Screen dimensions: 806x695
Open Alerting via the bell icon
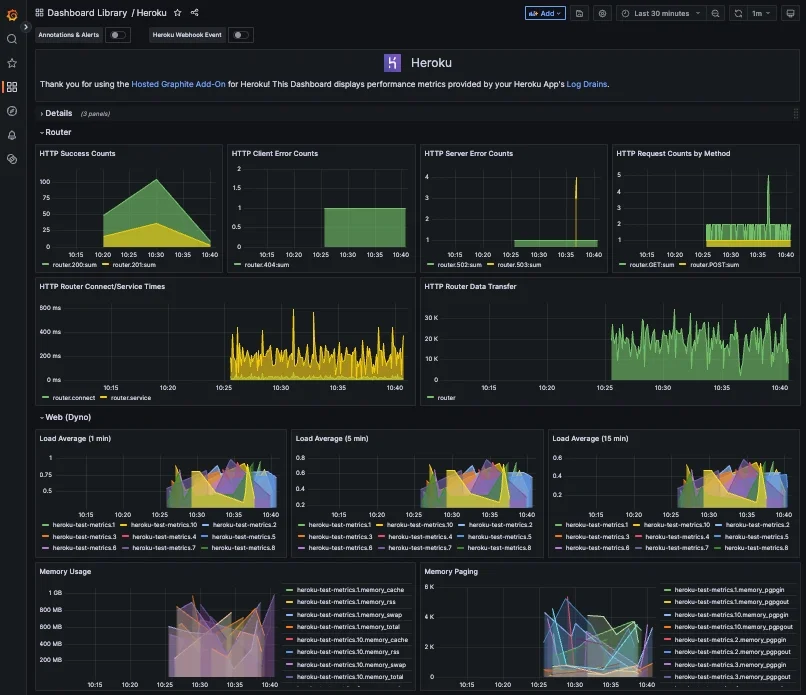click(13, 135)
